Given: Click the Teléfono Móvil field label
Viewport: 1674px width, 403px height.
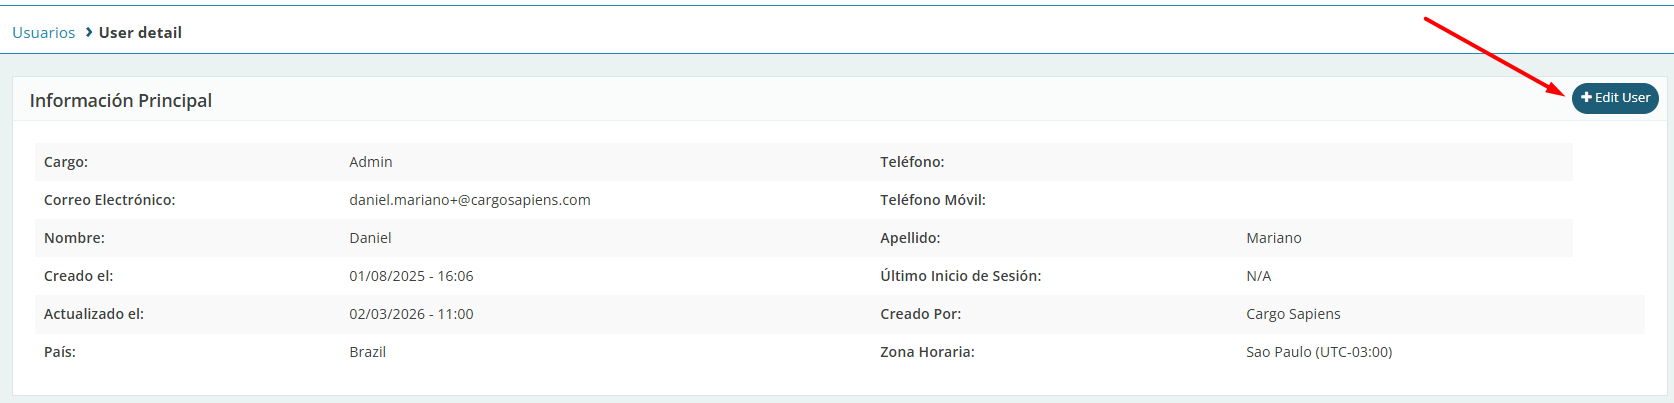Looking at the screenshot, I should (933, 200).
